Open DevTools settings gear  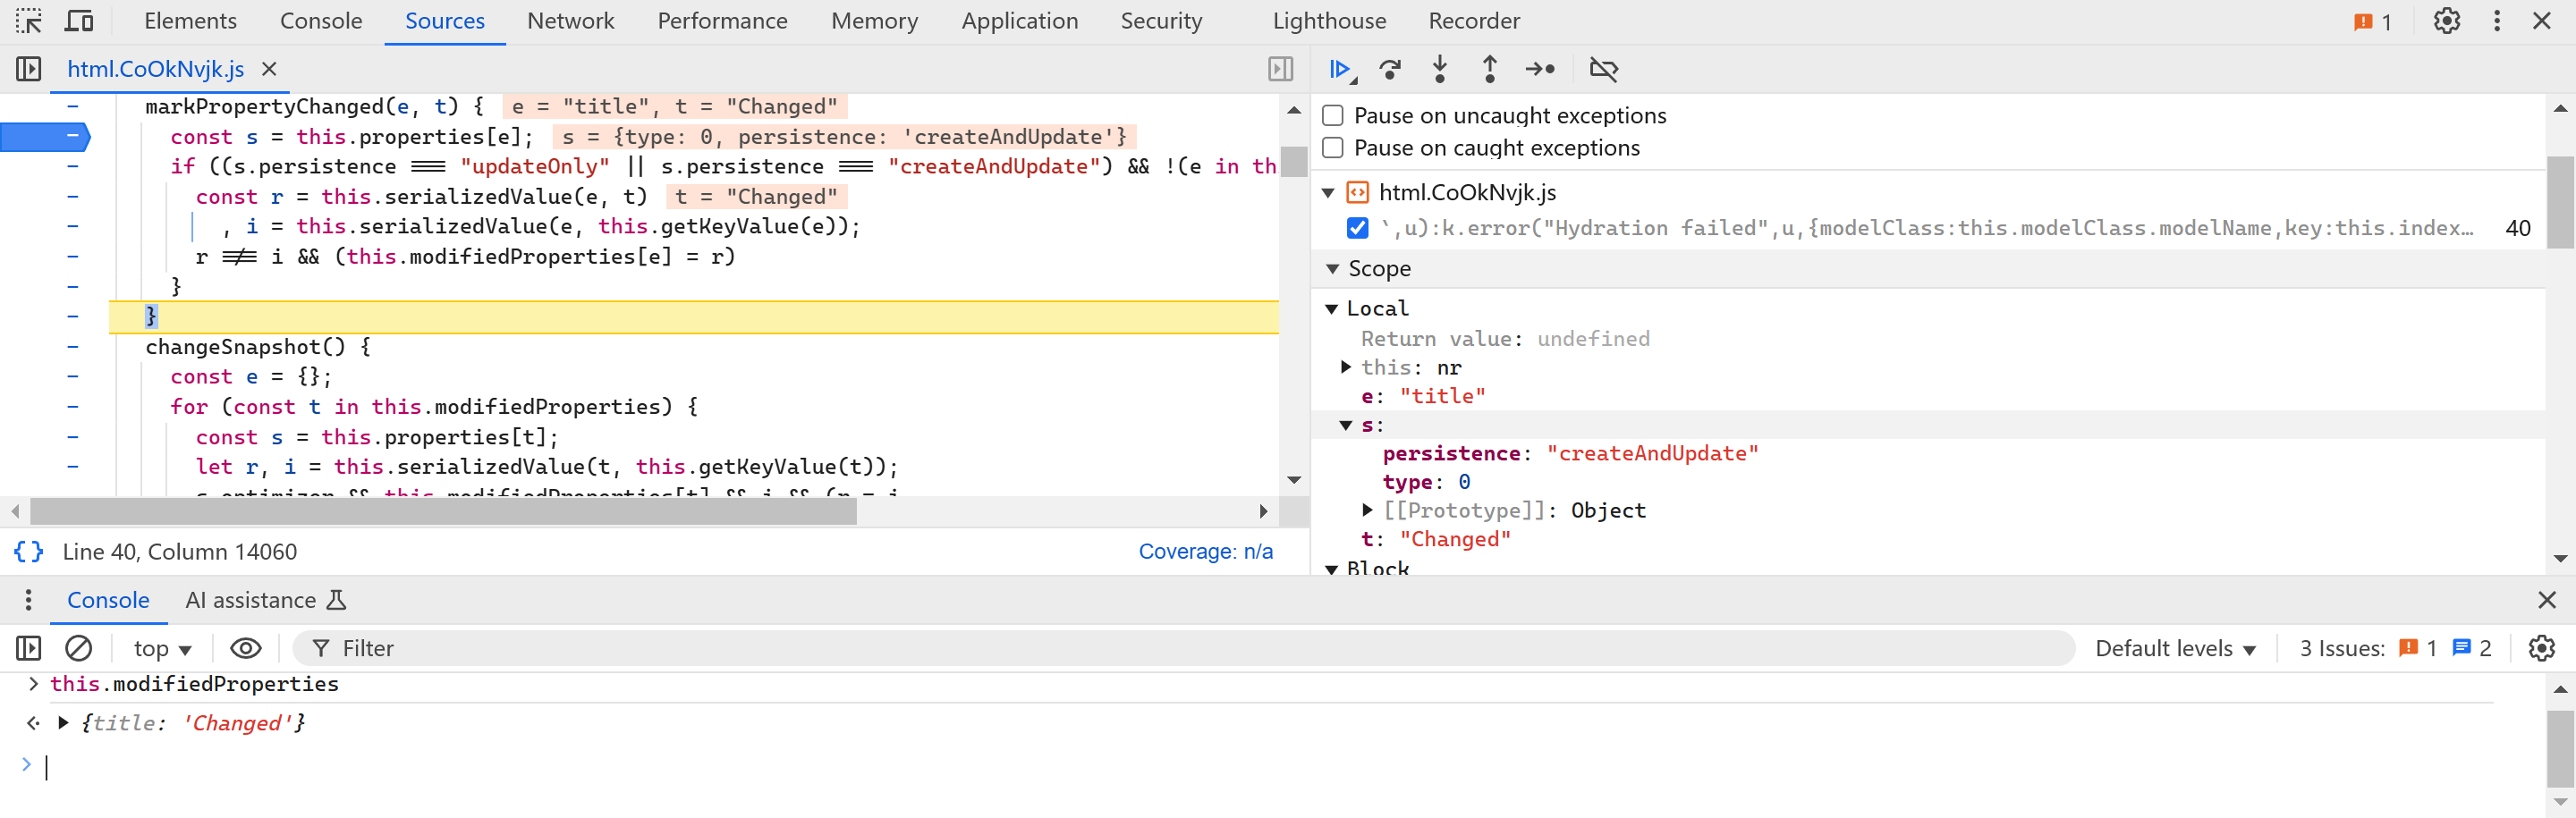tap(2446, 21)
